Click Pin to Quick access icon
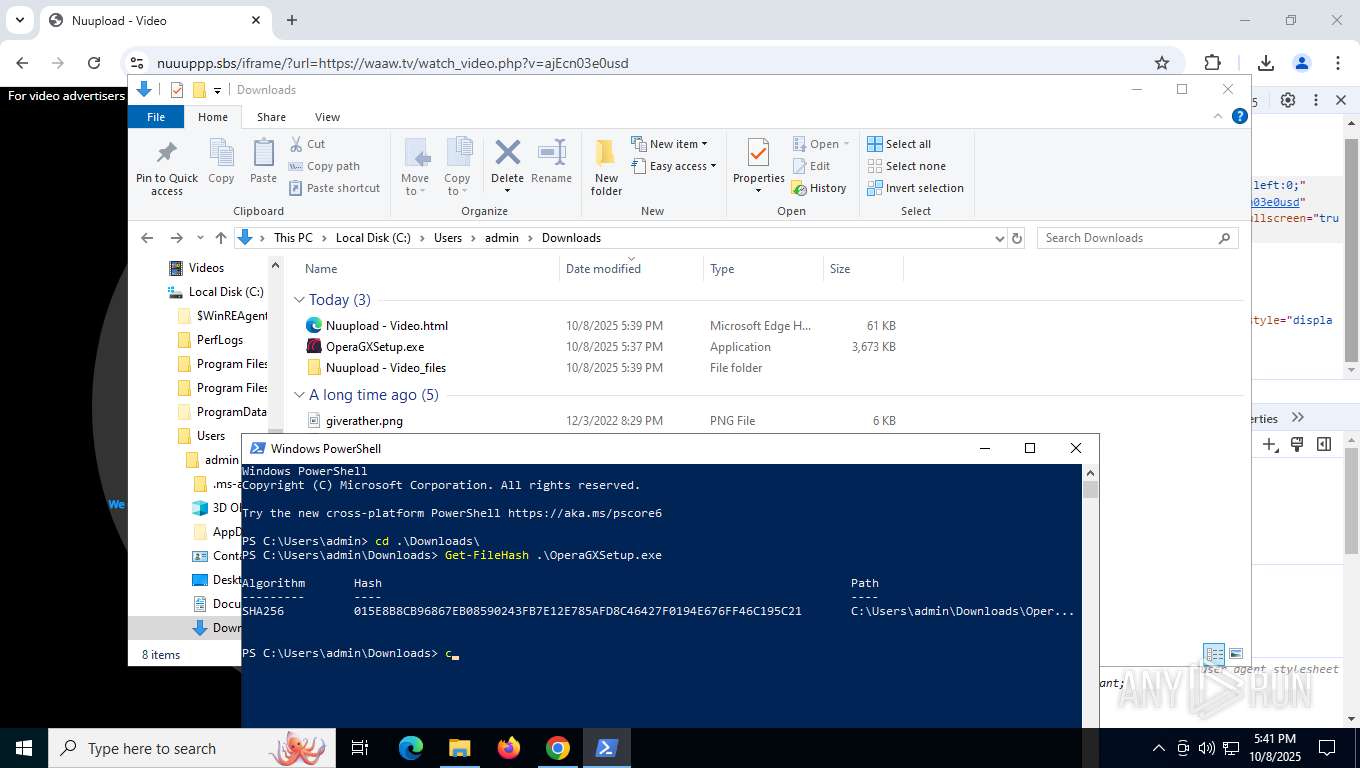This screenshot has height=768, width=1360. click(x=167, y=167)
